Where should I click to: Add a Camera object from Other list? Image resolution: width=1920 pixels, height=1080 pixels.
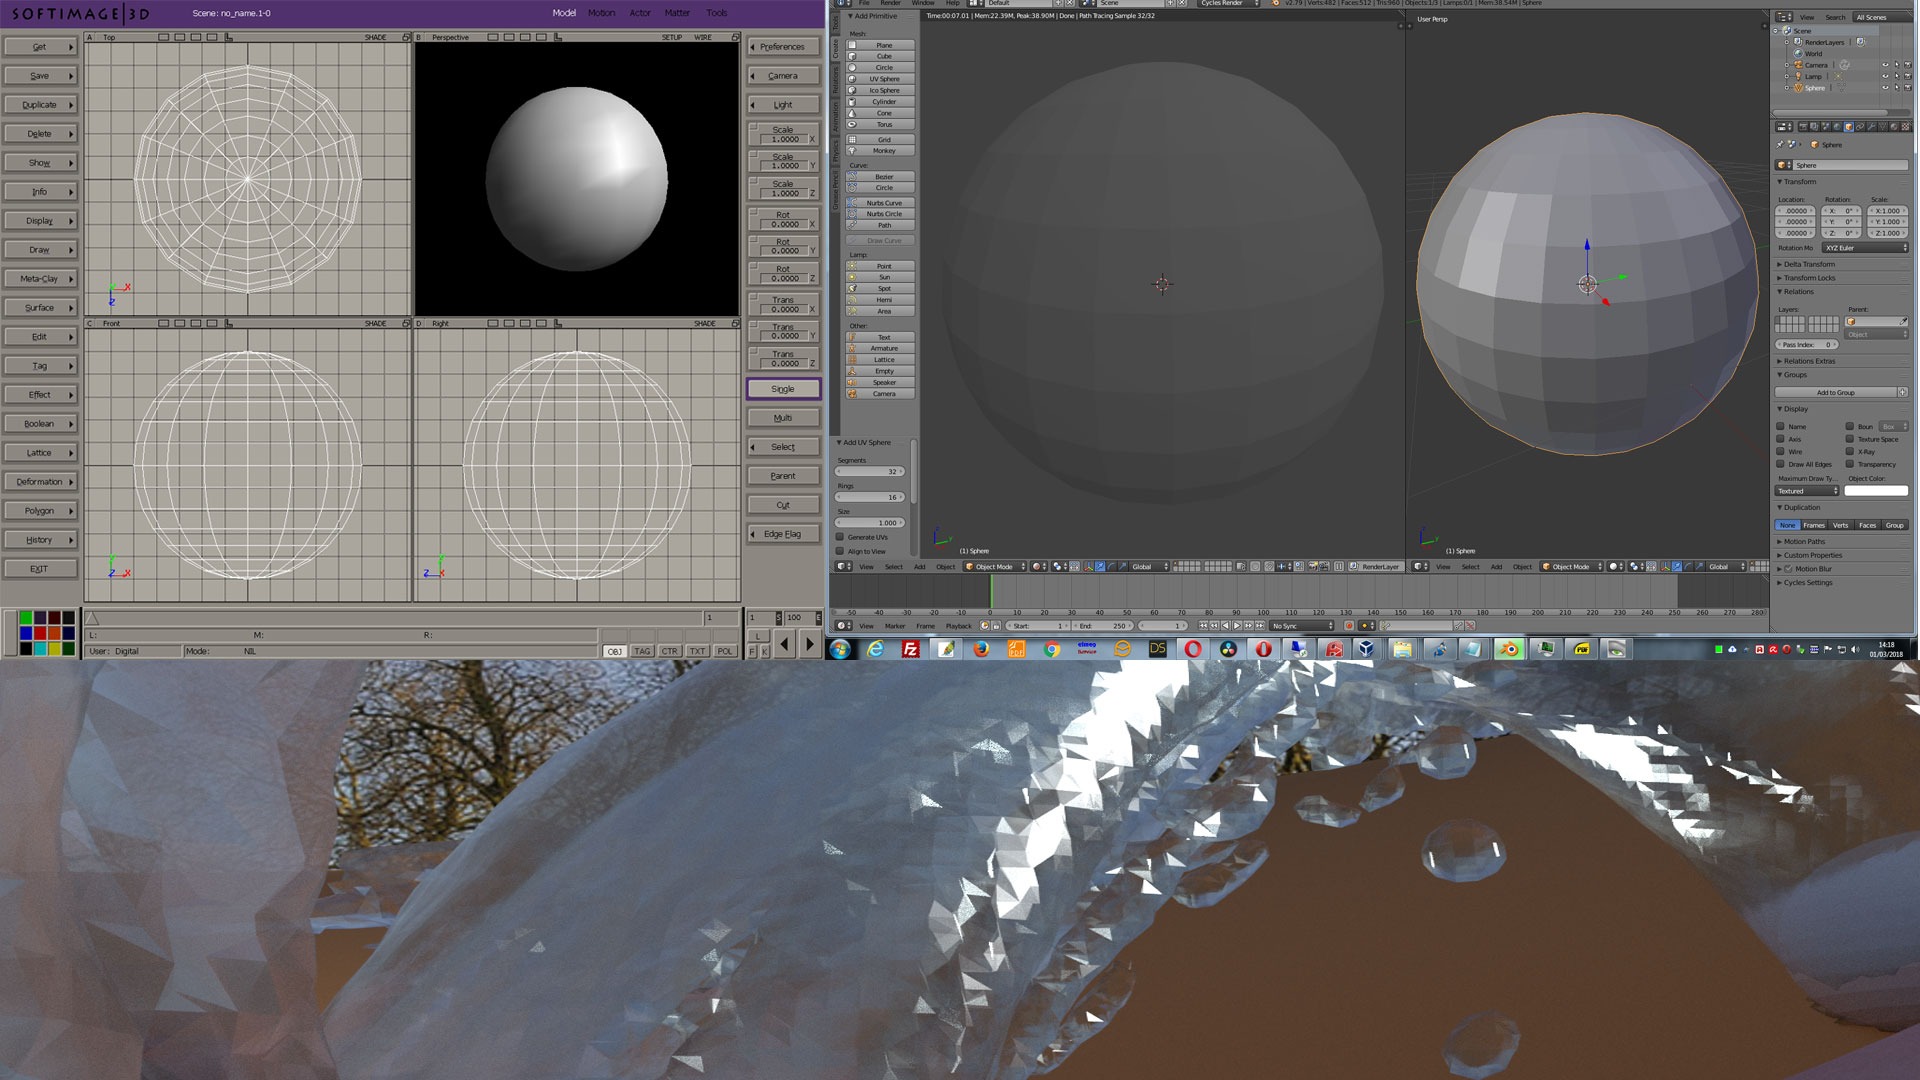coord(881,394)
